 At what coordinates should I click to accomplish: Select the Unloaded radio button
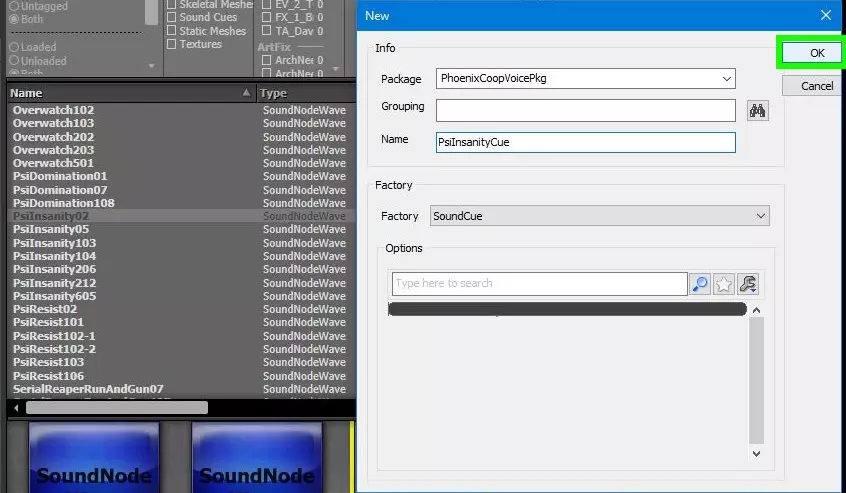click(14, 60)
